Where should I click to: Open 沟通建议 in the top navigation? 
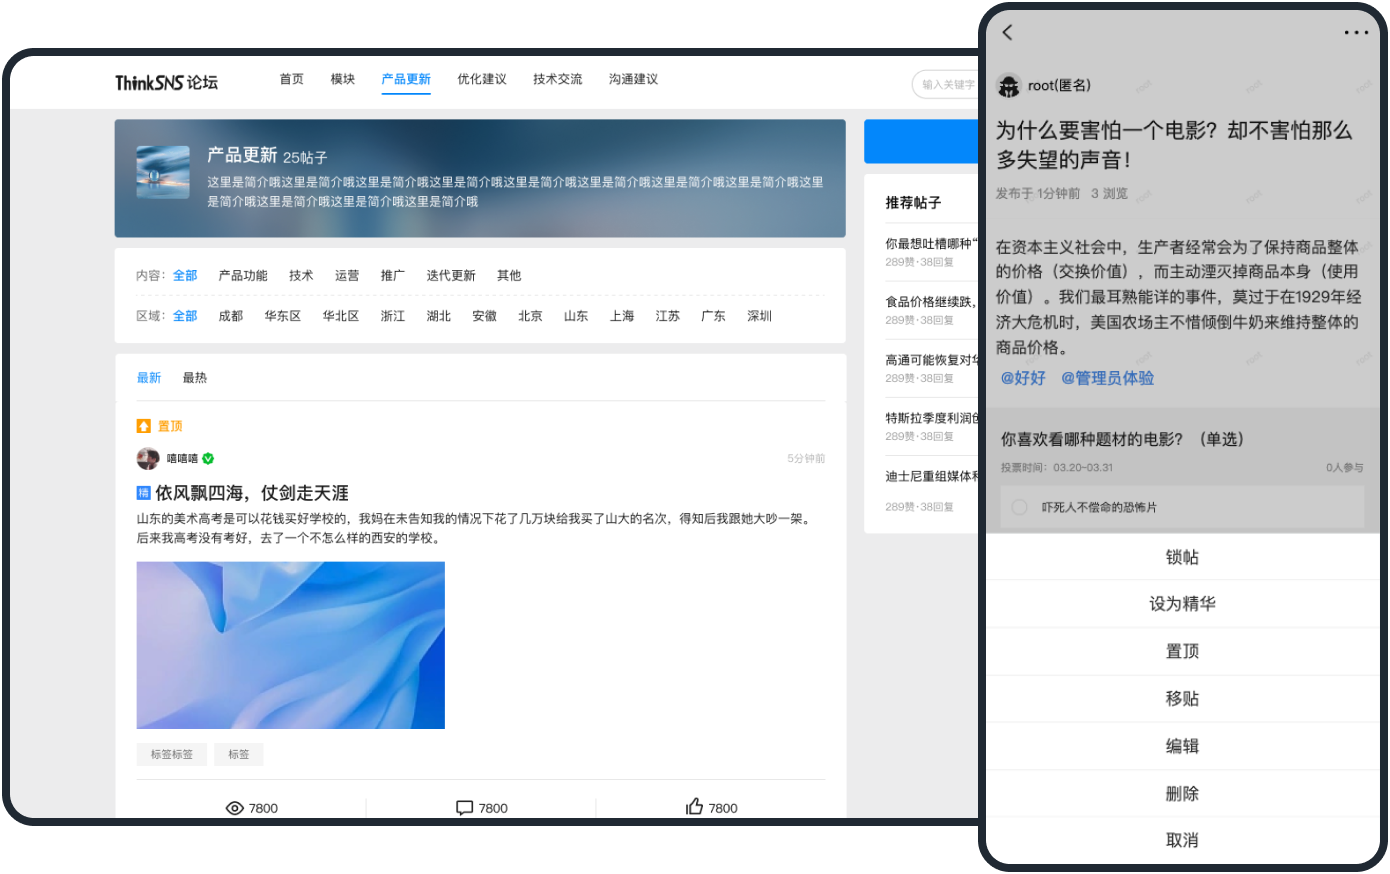click(634, 79)
